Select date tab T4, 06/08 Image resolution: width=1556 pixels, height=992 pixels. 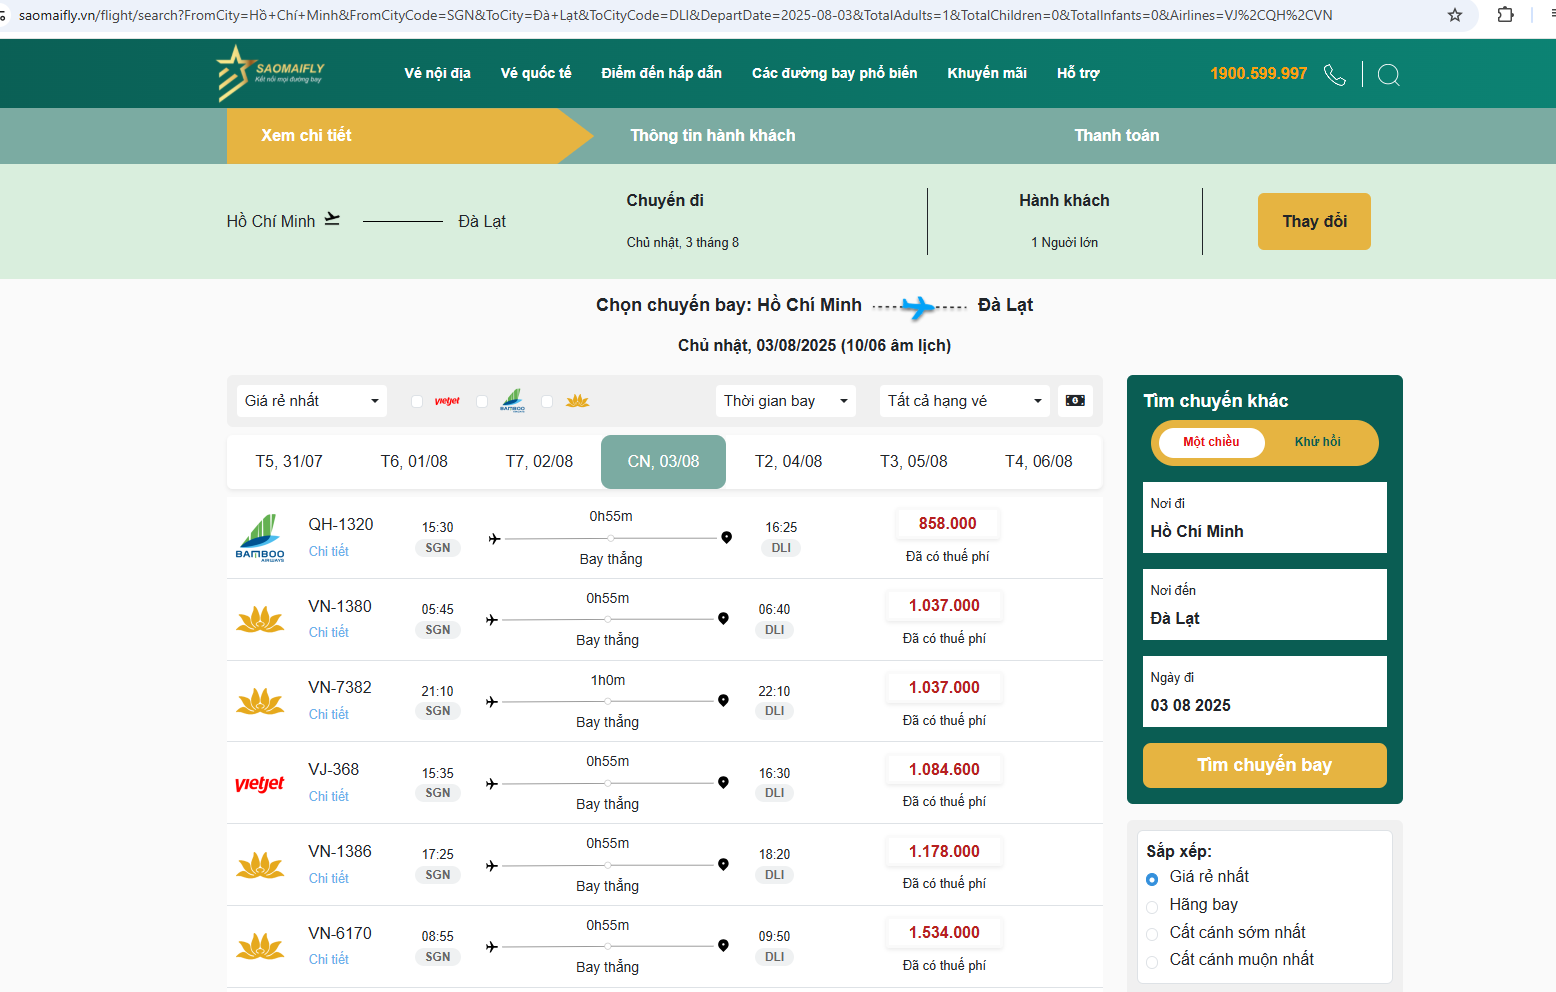pyautogui.click(x=1038, y=462)
